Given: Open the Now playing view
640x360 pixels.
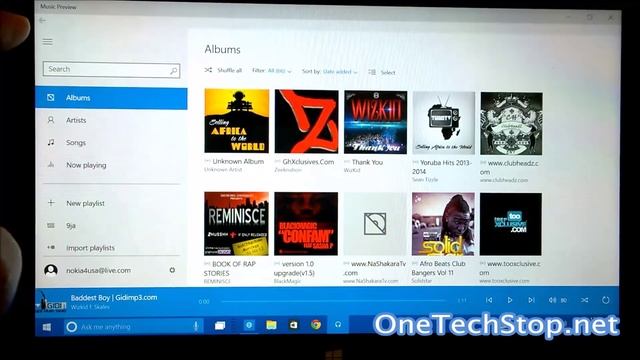Looking at the screenshot, I should click(111, 165).
